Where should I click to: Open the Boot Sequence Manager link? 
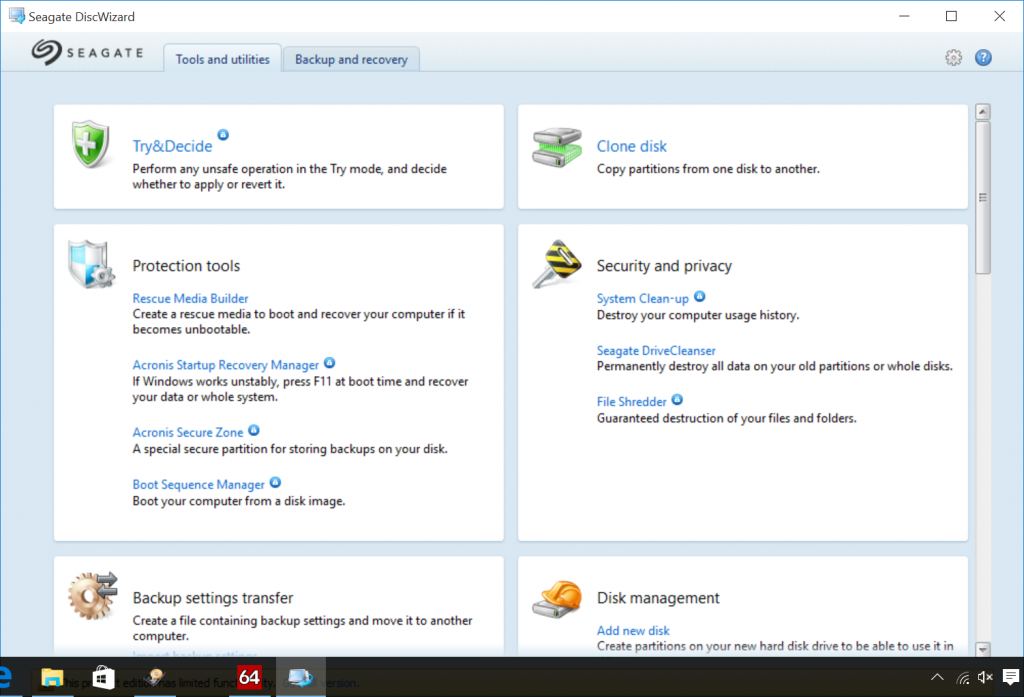click(x=199, y=485)
